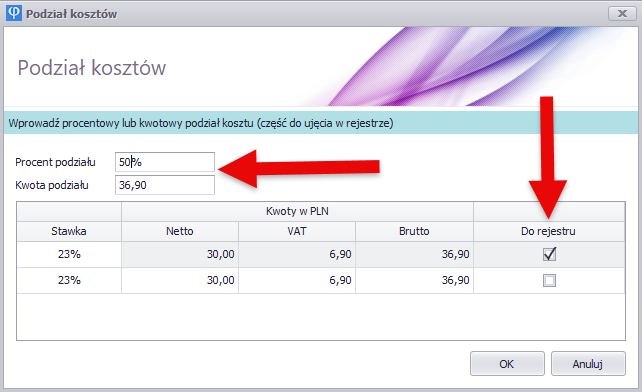This screenshot has height=392, width=642.
Task: Check Do rejestru checkbox in second row
Action: 549,281
